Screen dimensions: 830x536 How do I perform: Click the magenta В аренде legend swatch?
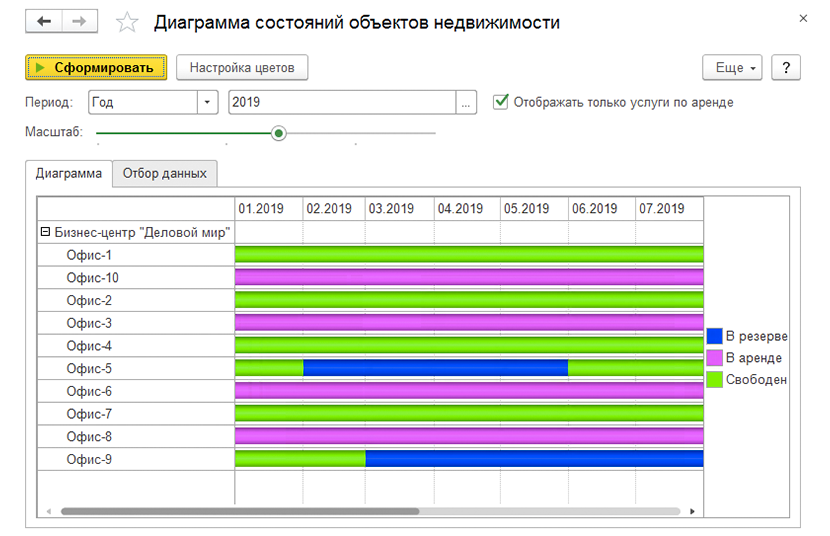click(x=715, y=358)
